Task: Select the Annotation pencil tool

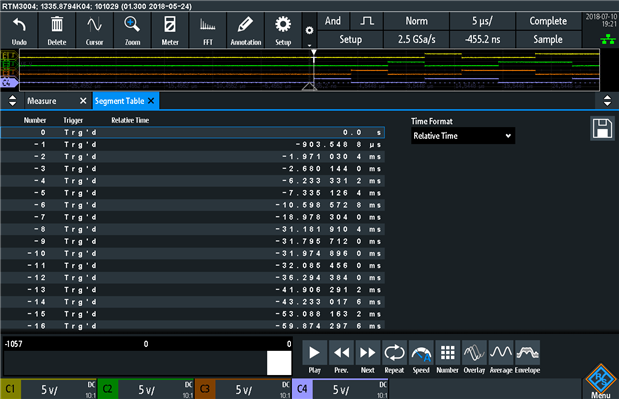Action: click(246, 30)
